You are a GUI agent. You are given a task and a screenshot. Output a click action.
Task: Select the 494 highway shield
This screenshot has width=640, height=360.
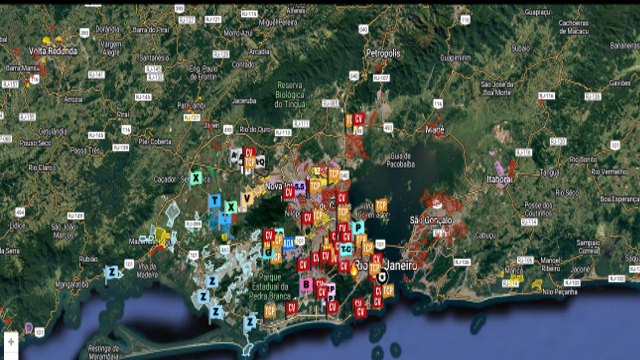click(x=20, y=212)
